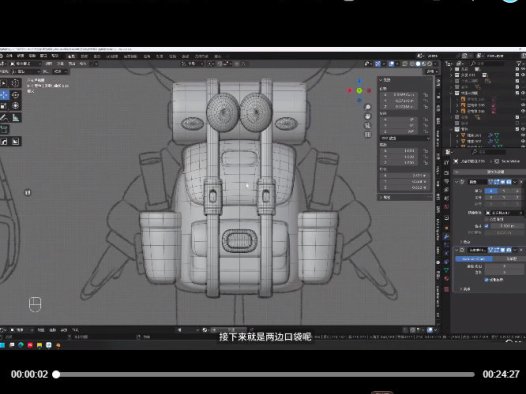
Task: Select the Scale tool
Action: click(4, 106)
